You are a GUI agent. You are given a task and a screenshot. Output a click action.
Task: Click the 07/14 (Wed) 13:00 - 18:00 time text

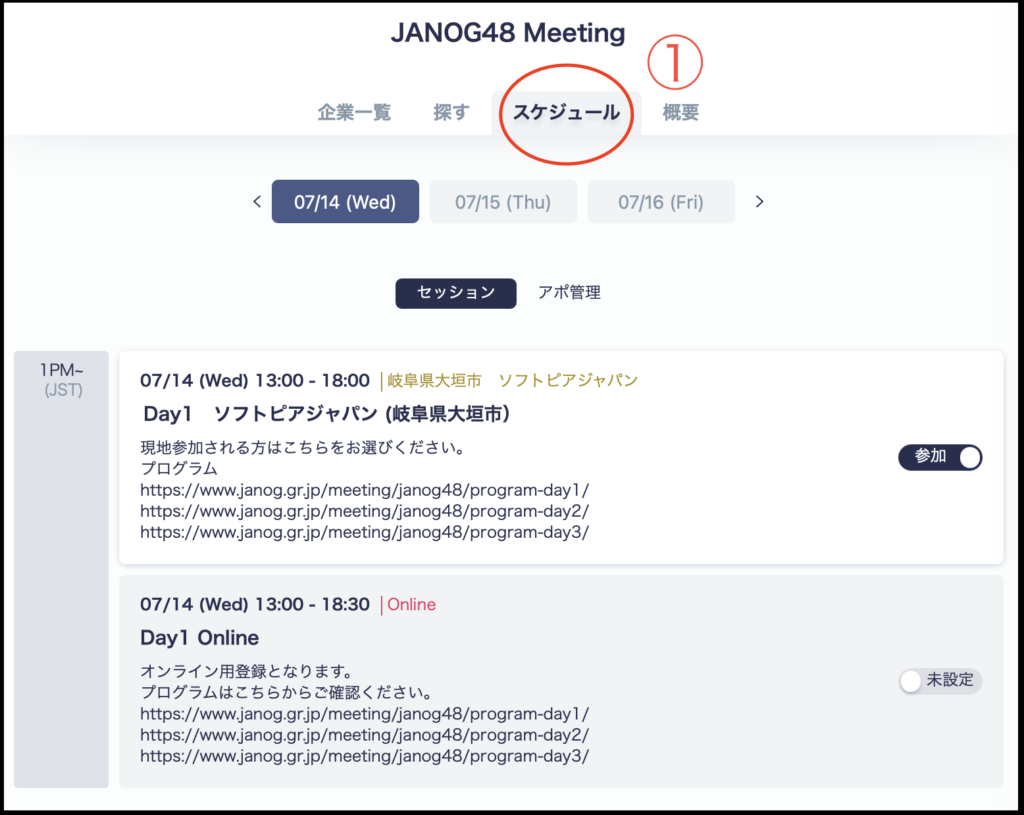(x=255, y=381)
